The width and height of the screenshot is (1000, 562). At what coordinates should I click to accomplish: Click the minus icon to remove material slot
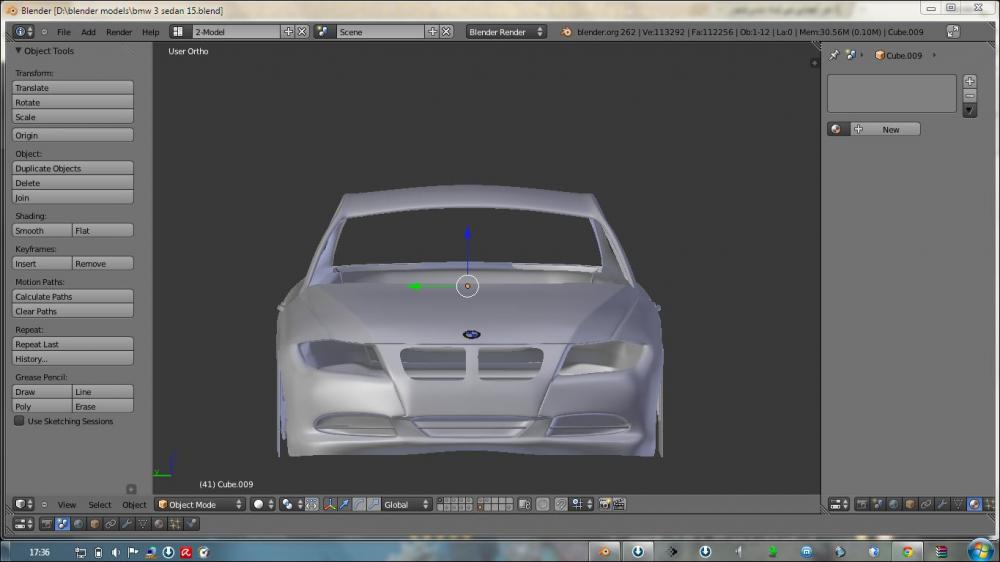(x=969, y=95)
